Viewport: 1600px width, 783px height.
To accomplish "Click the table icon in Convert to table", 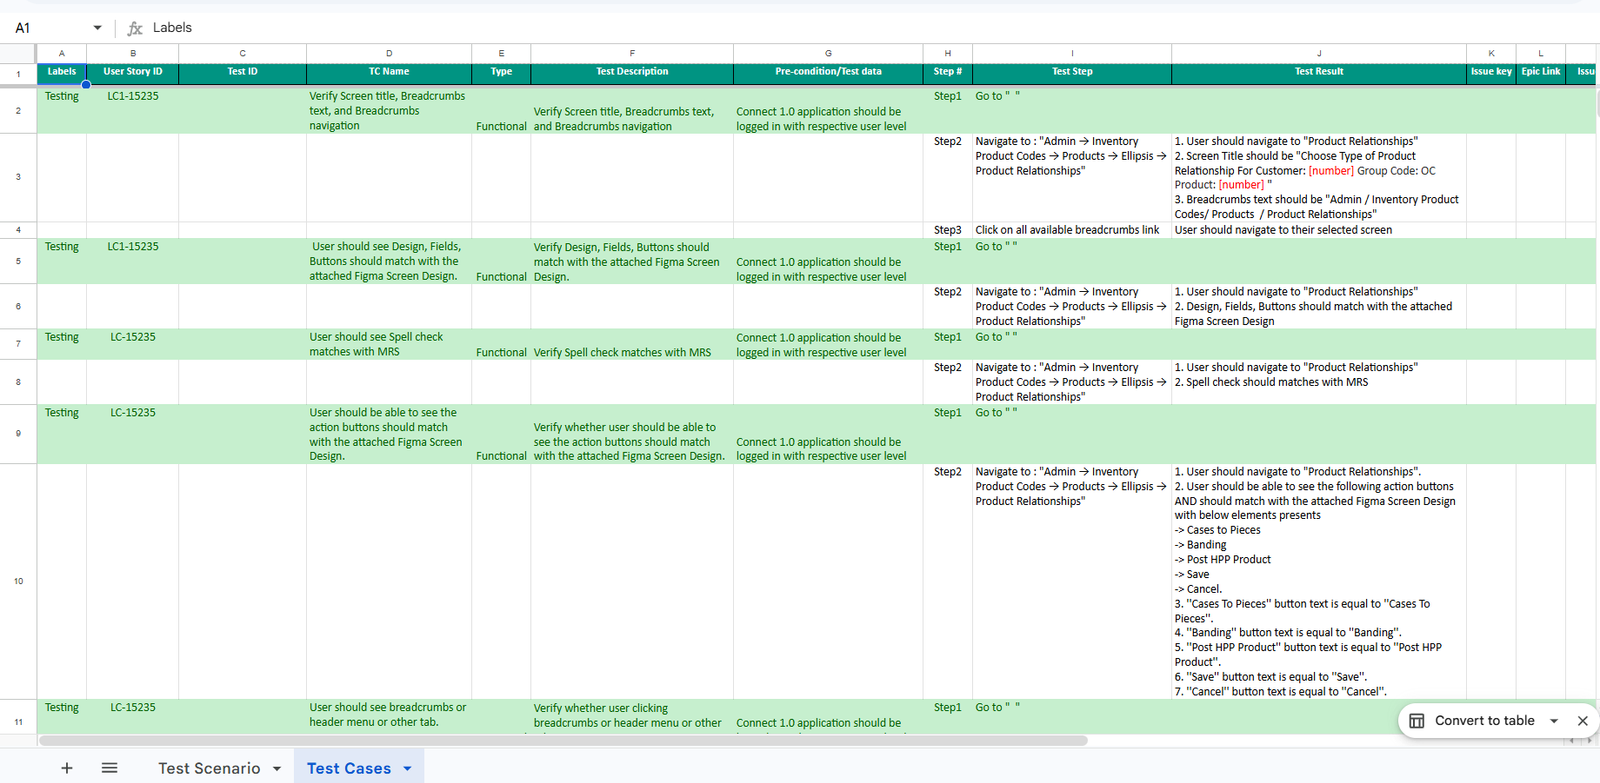I will [1417, 721].
